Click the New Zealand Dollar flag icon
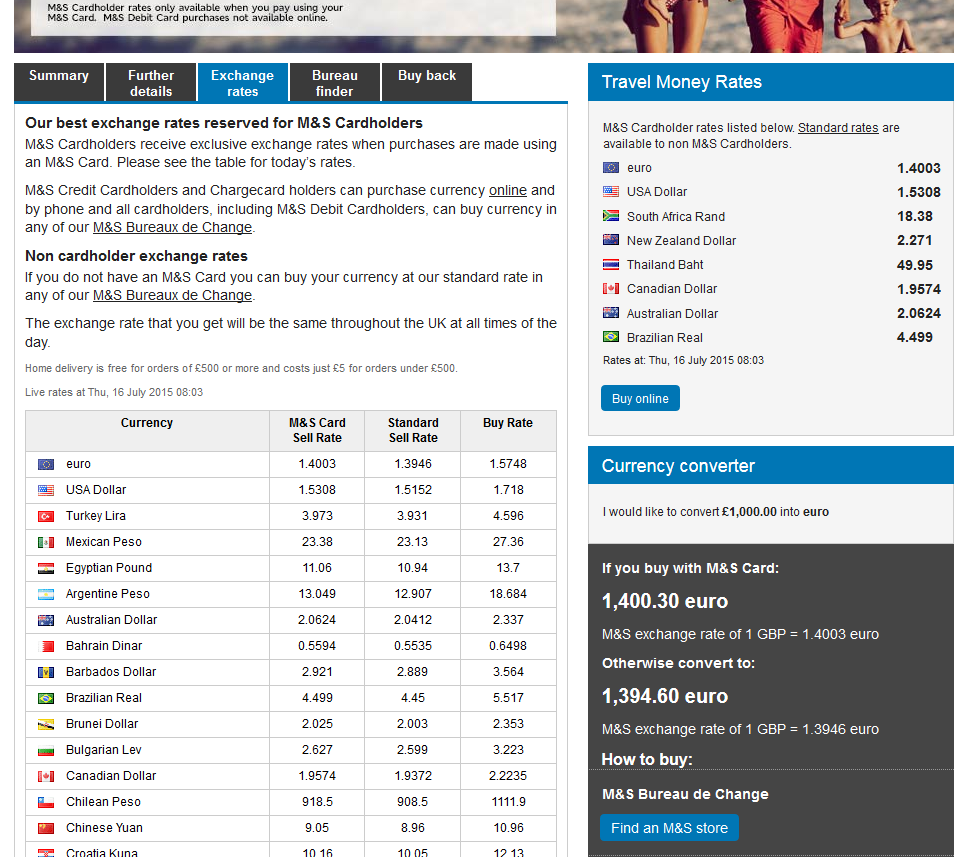The height and width of the screenshot is (857, 959). pyautogui.click(x=611, y=240)
